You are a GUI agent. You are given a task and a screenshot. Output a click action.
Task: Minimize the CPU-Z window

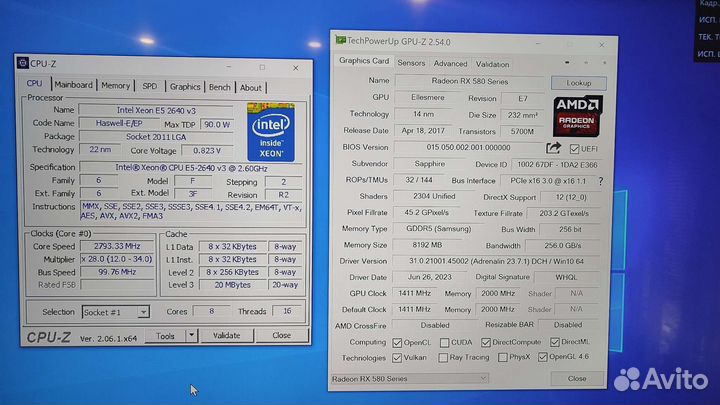click(x=229, y=67)
